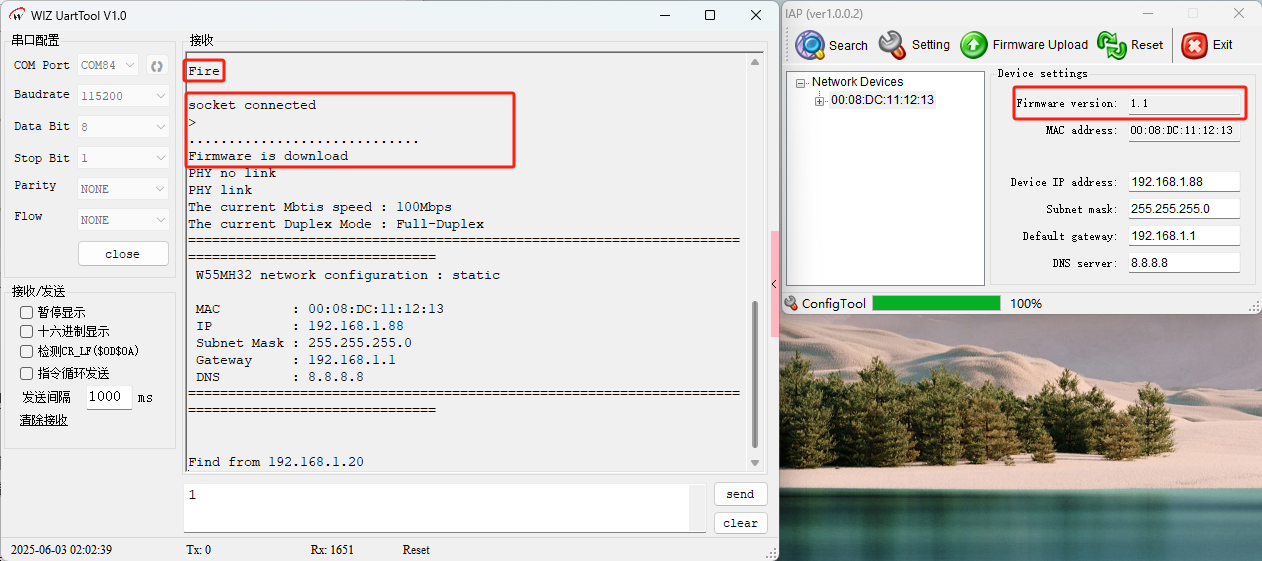Click the red Exit icon
1262x561 pixels.
click(x=1194, y=45)
